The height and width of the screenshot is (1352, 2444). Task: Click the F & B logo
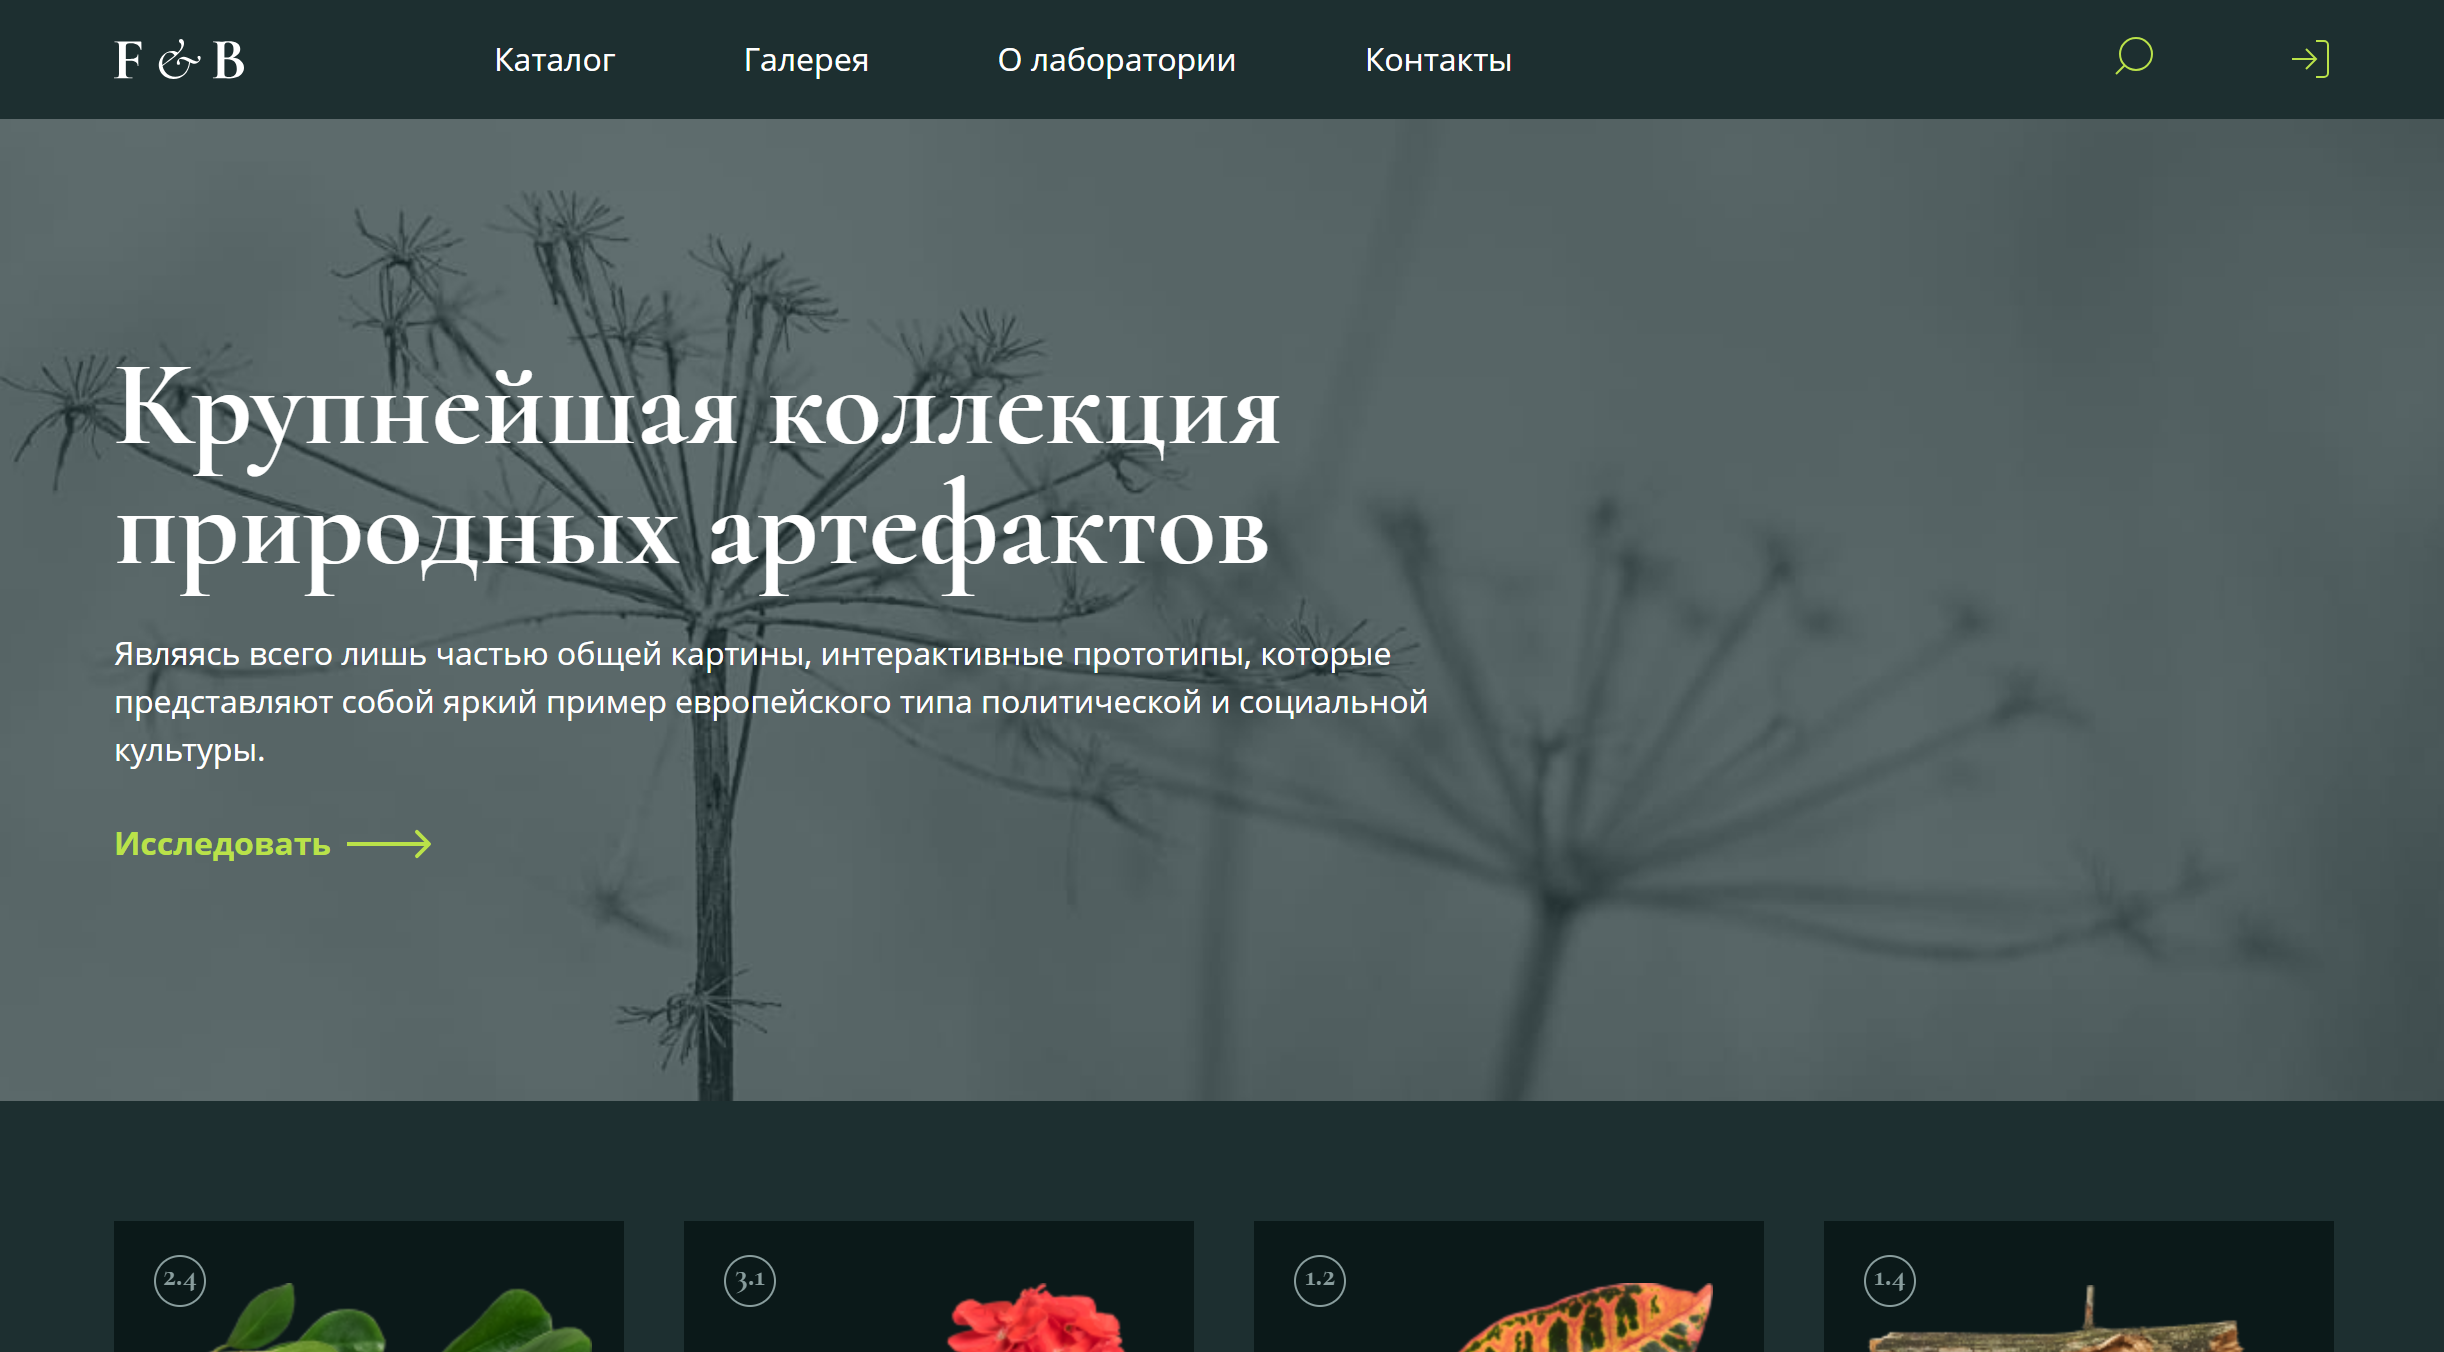tap(179, 60)
